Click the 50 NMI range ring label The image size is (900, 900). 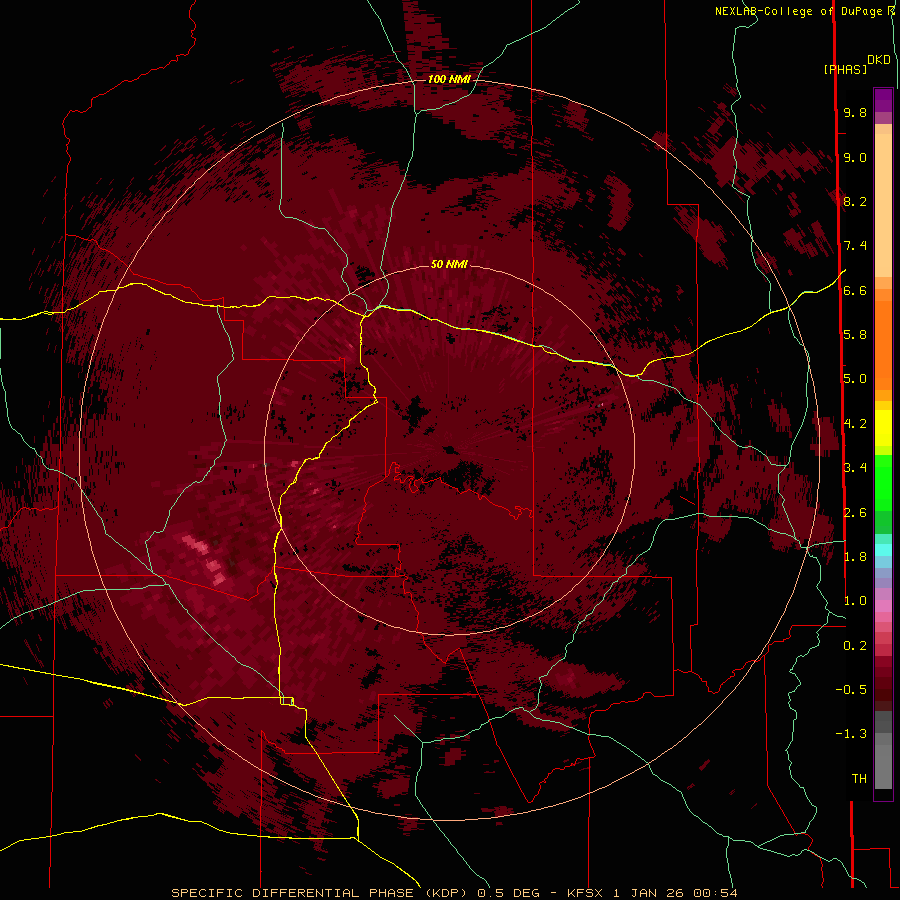coord(449,264)
